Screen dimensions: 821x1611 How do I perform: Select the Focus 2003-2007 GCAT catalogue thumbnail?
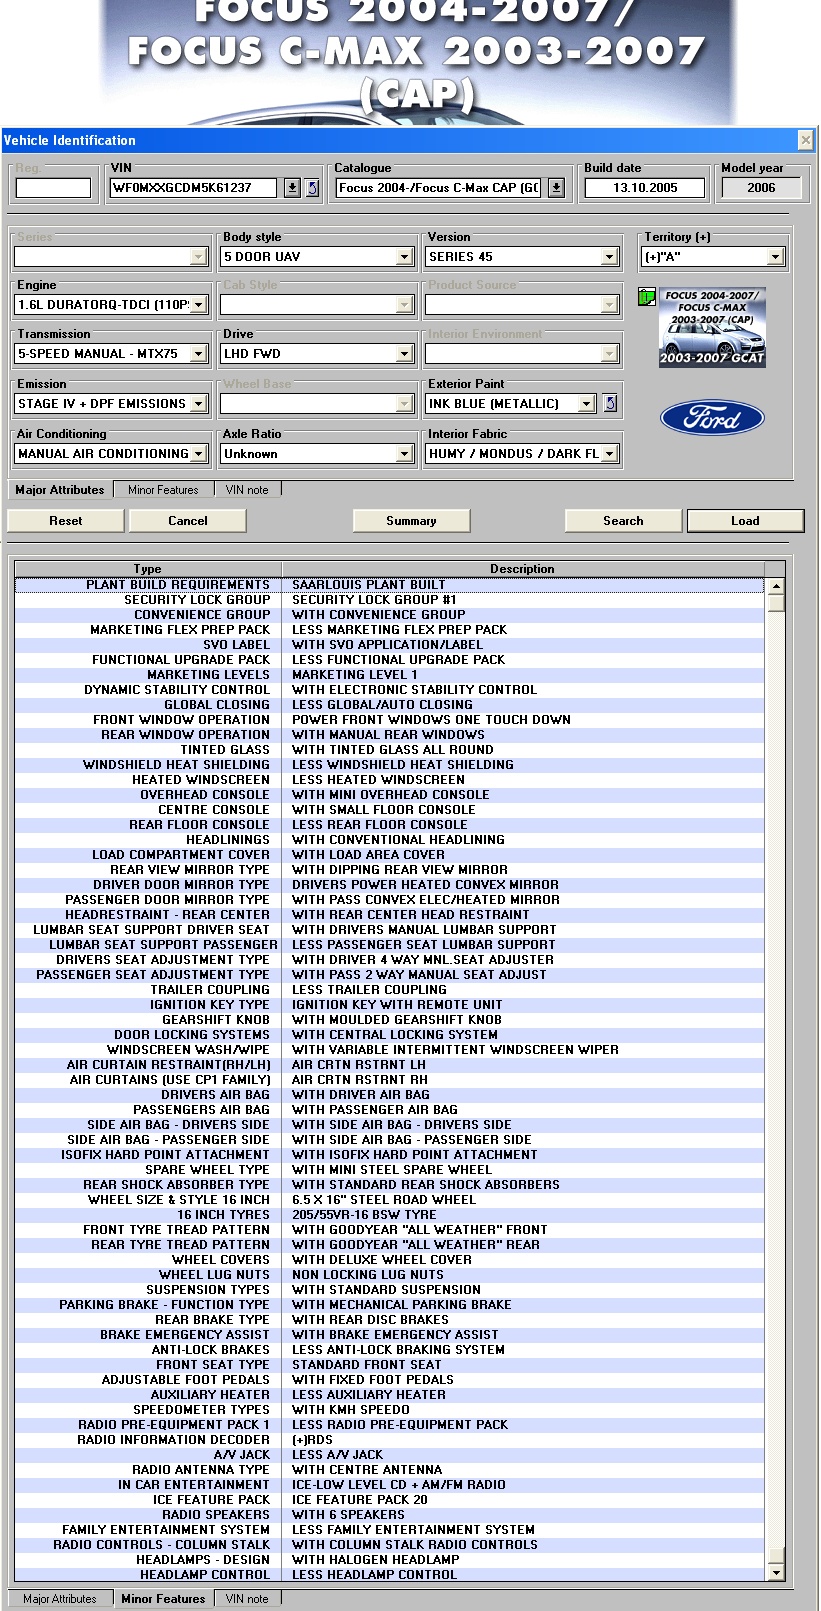[712, 328]
